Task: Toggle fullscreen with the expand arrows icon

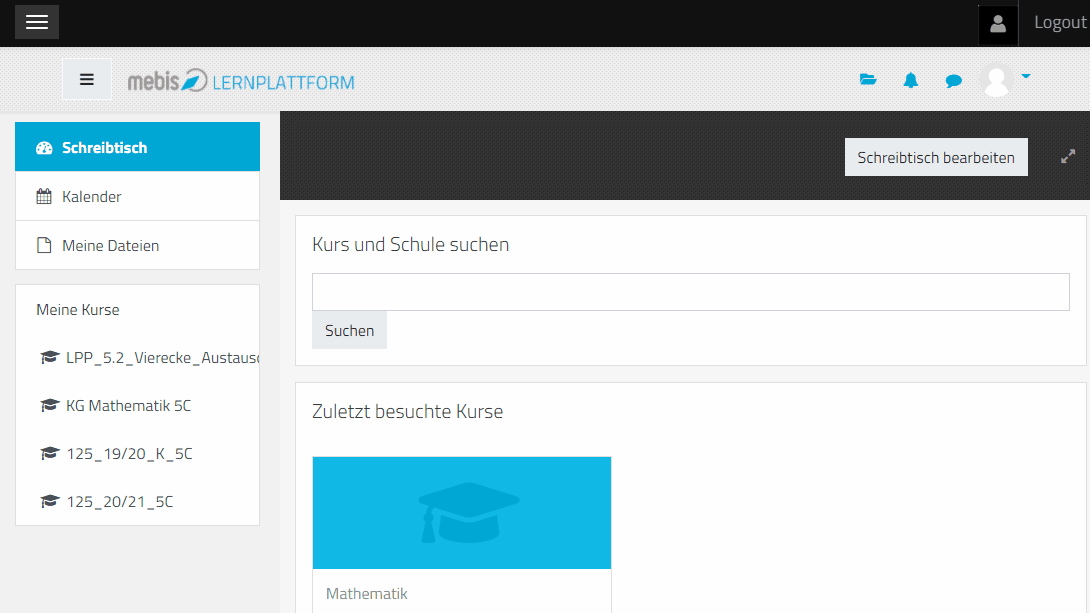Action: [x=1068, y=156]
